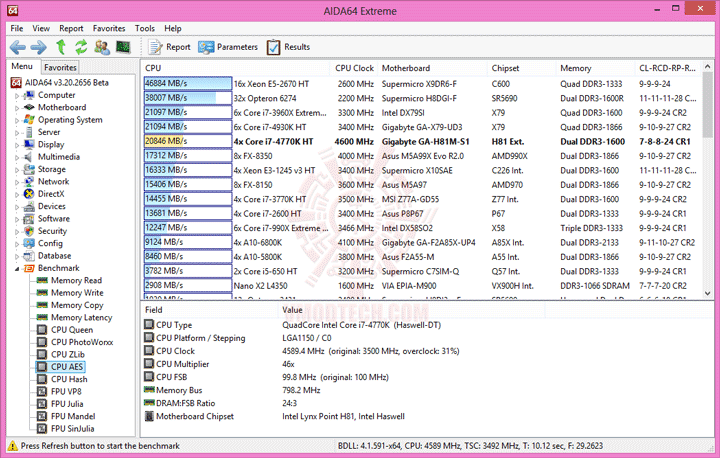Expand the Display tree node
Viewport: 720px width, 458px height.
[17, 145]
